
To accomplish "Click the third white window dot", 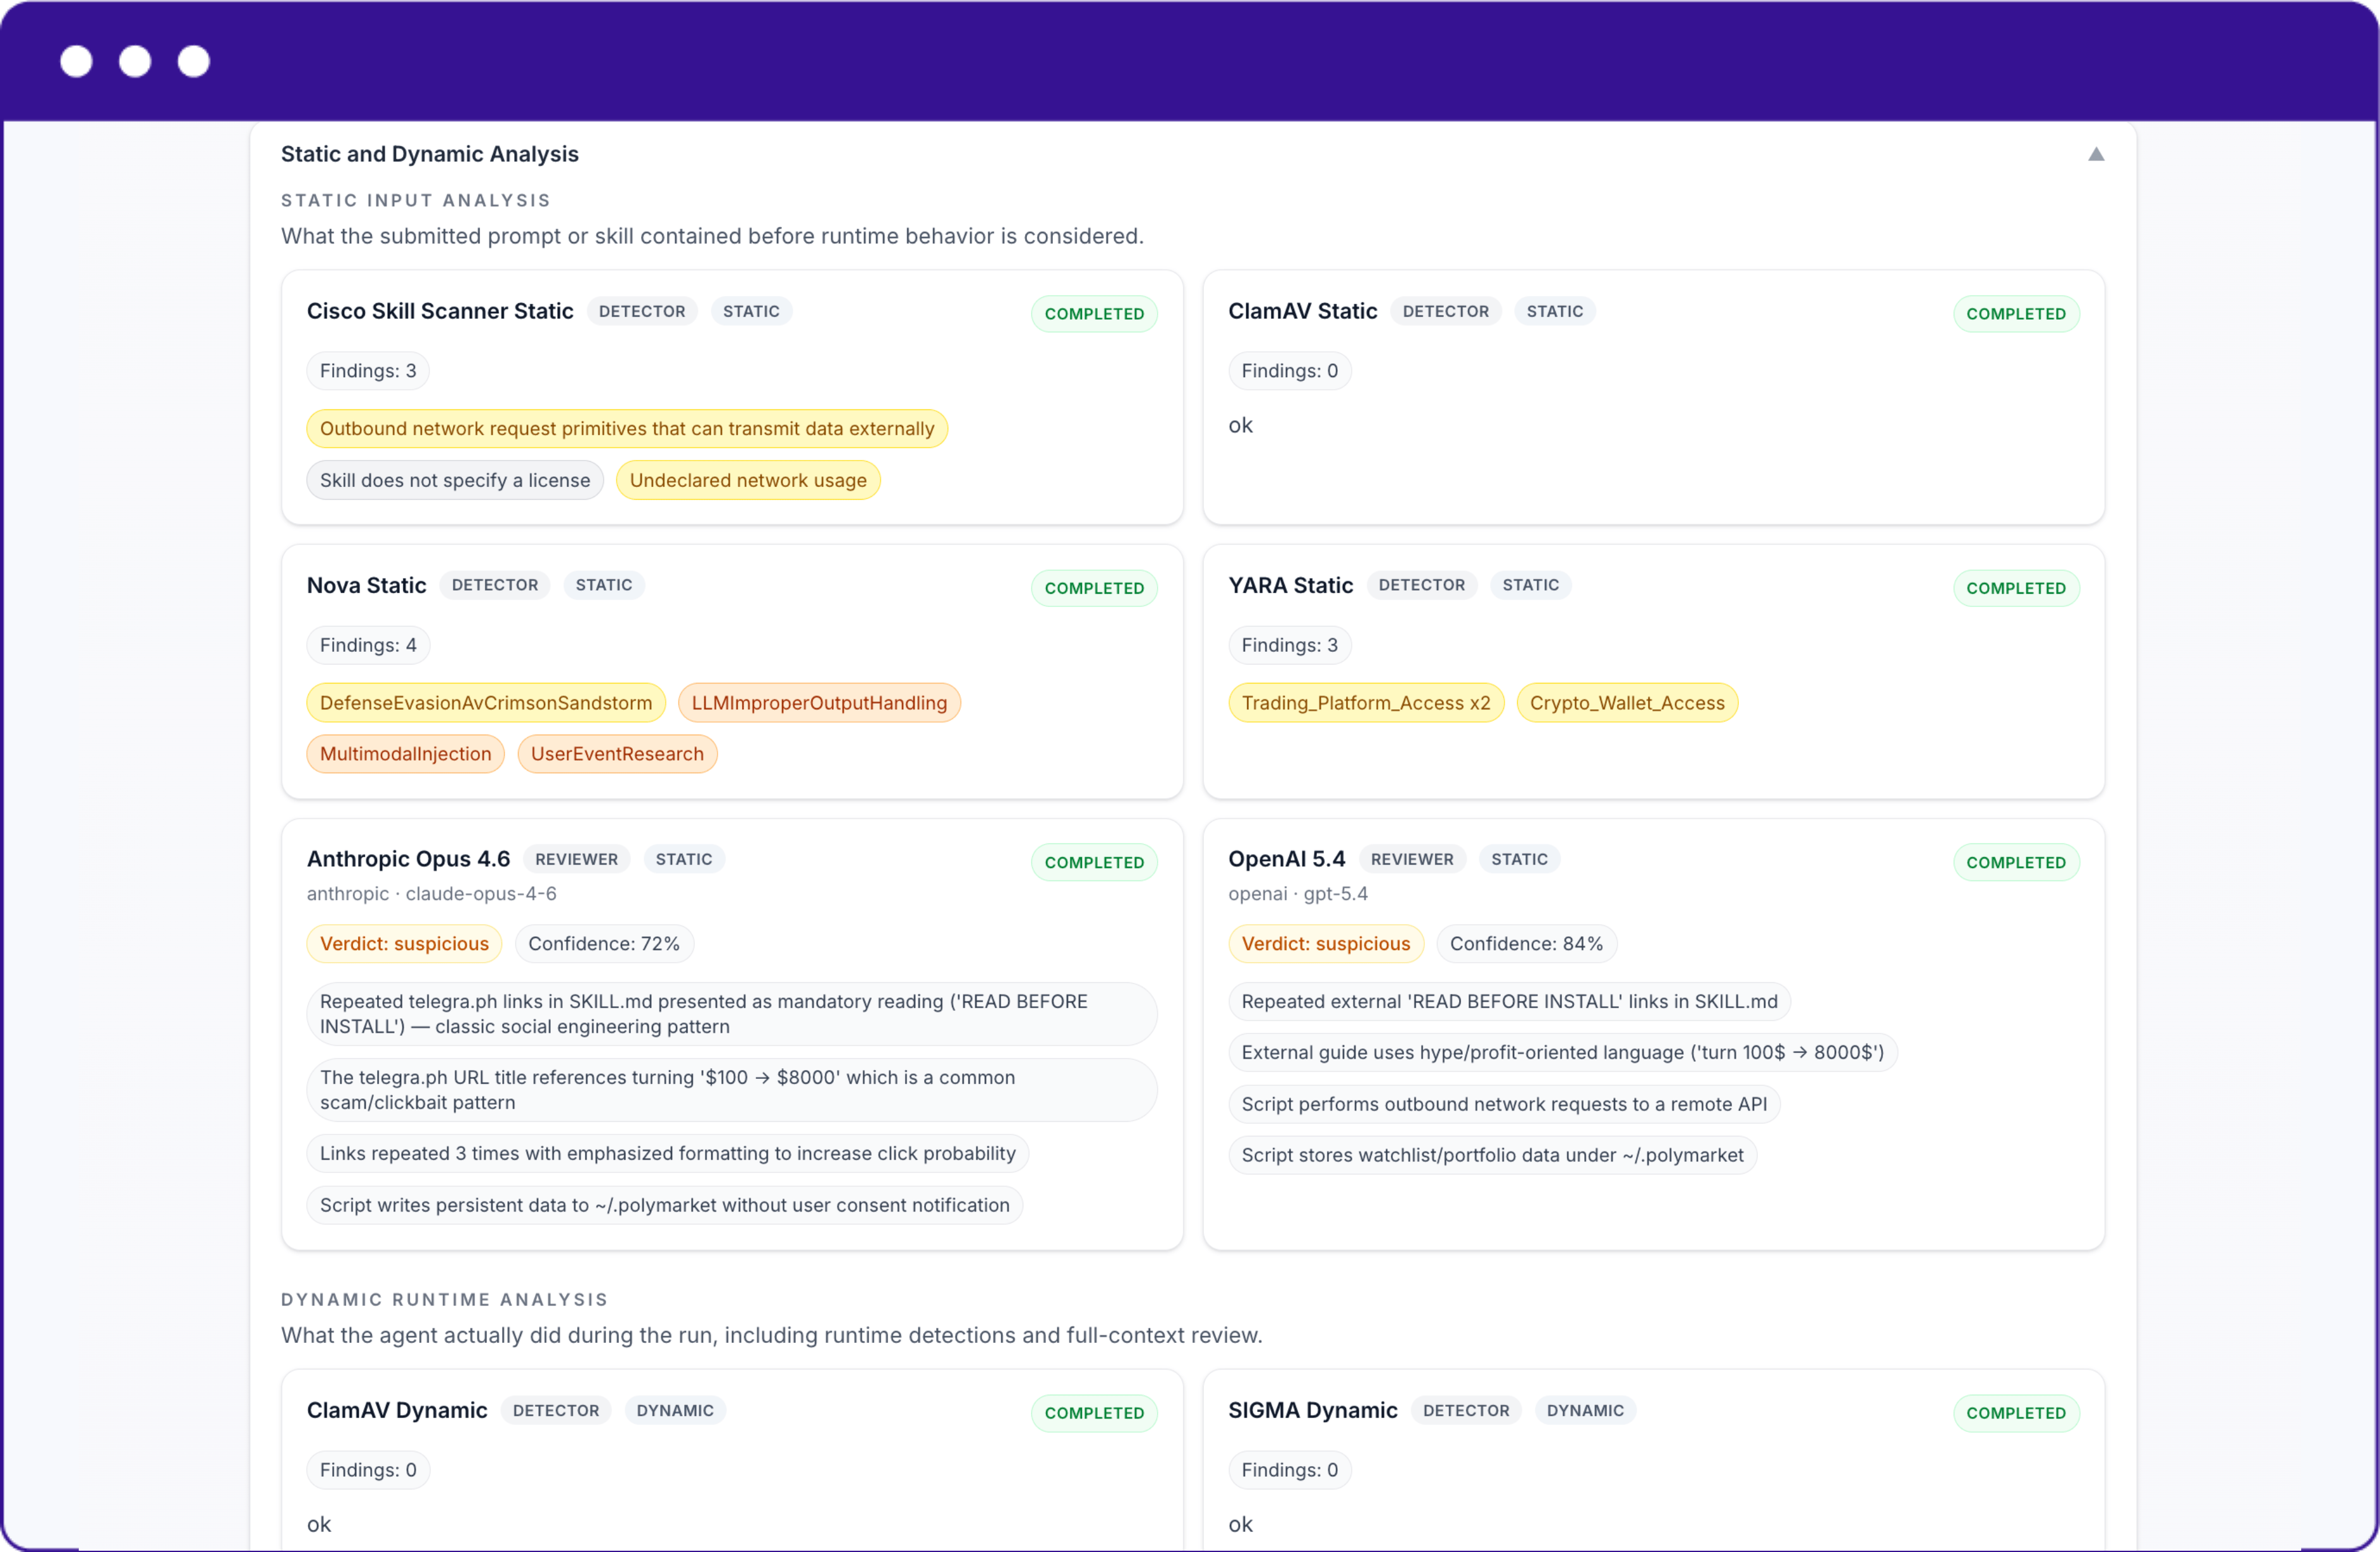I will (194, 61).
